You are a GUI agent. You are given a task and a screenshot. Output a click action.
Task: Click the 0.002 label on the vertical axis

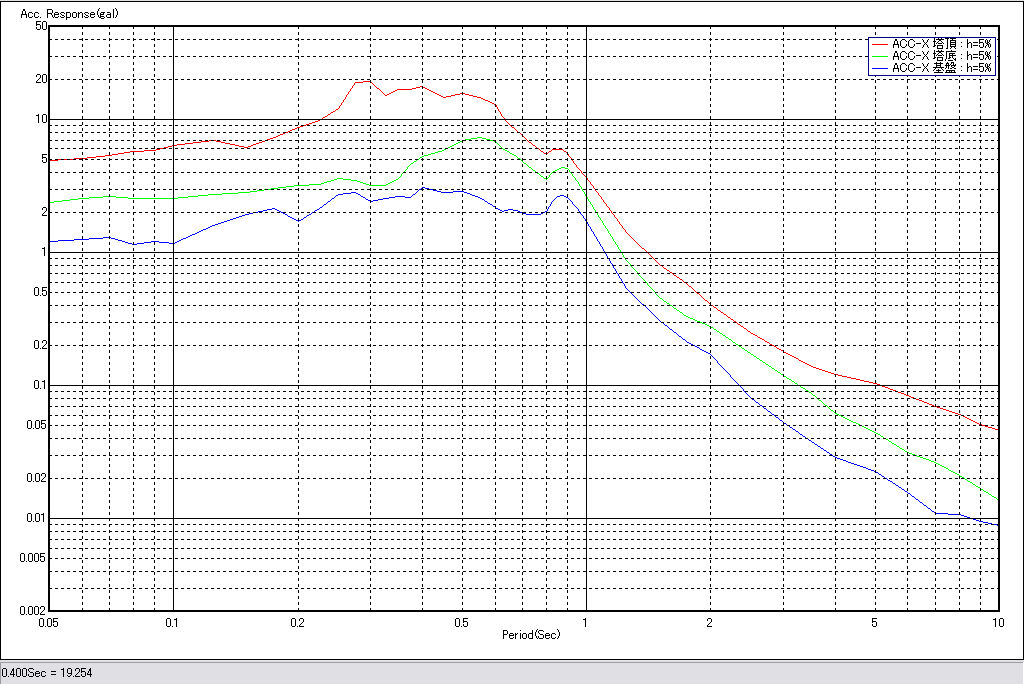pyautogui.click(x=34, y=610)
